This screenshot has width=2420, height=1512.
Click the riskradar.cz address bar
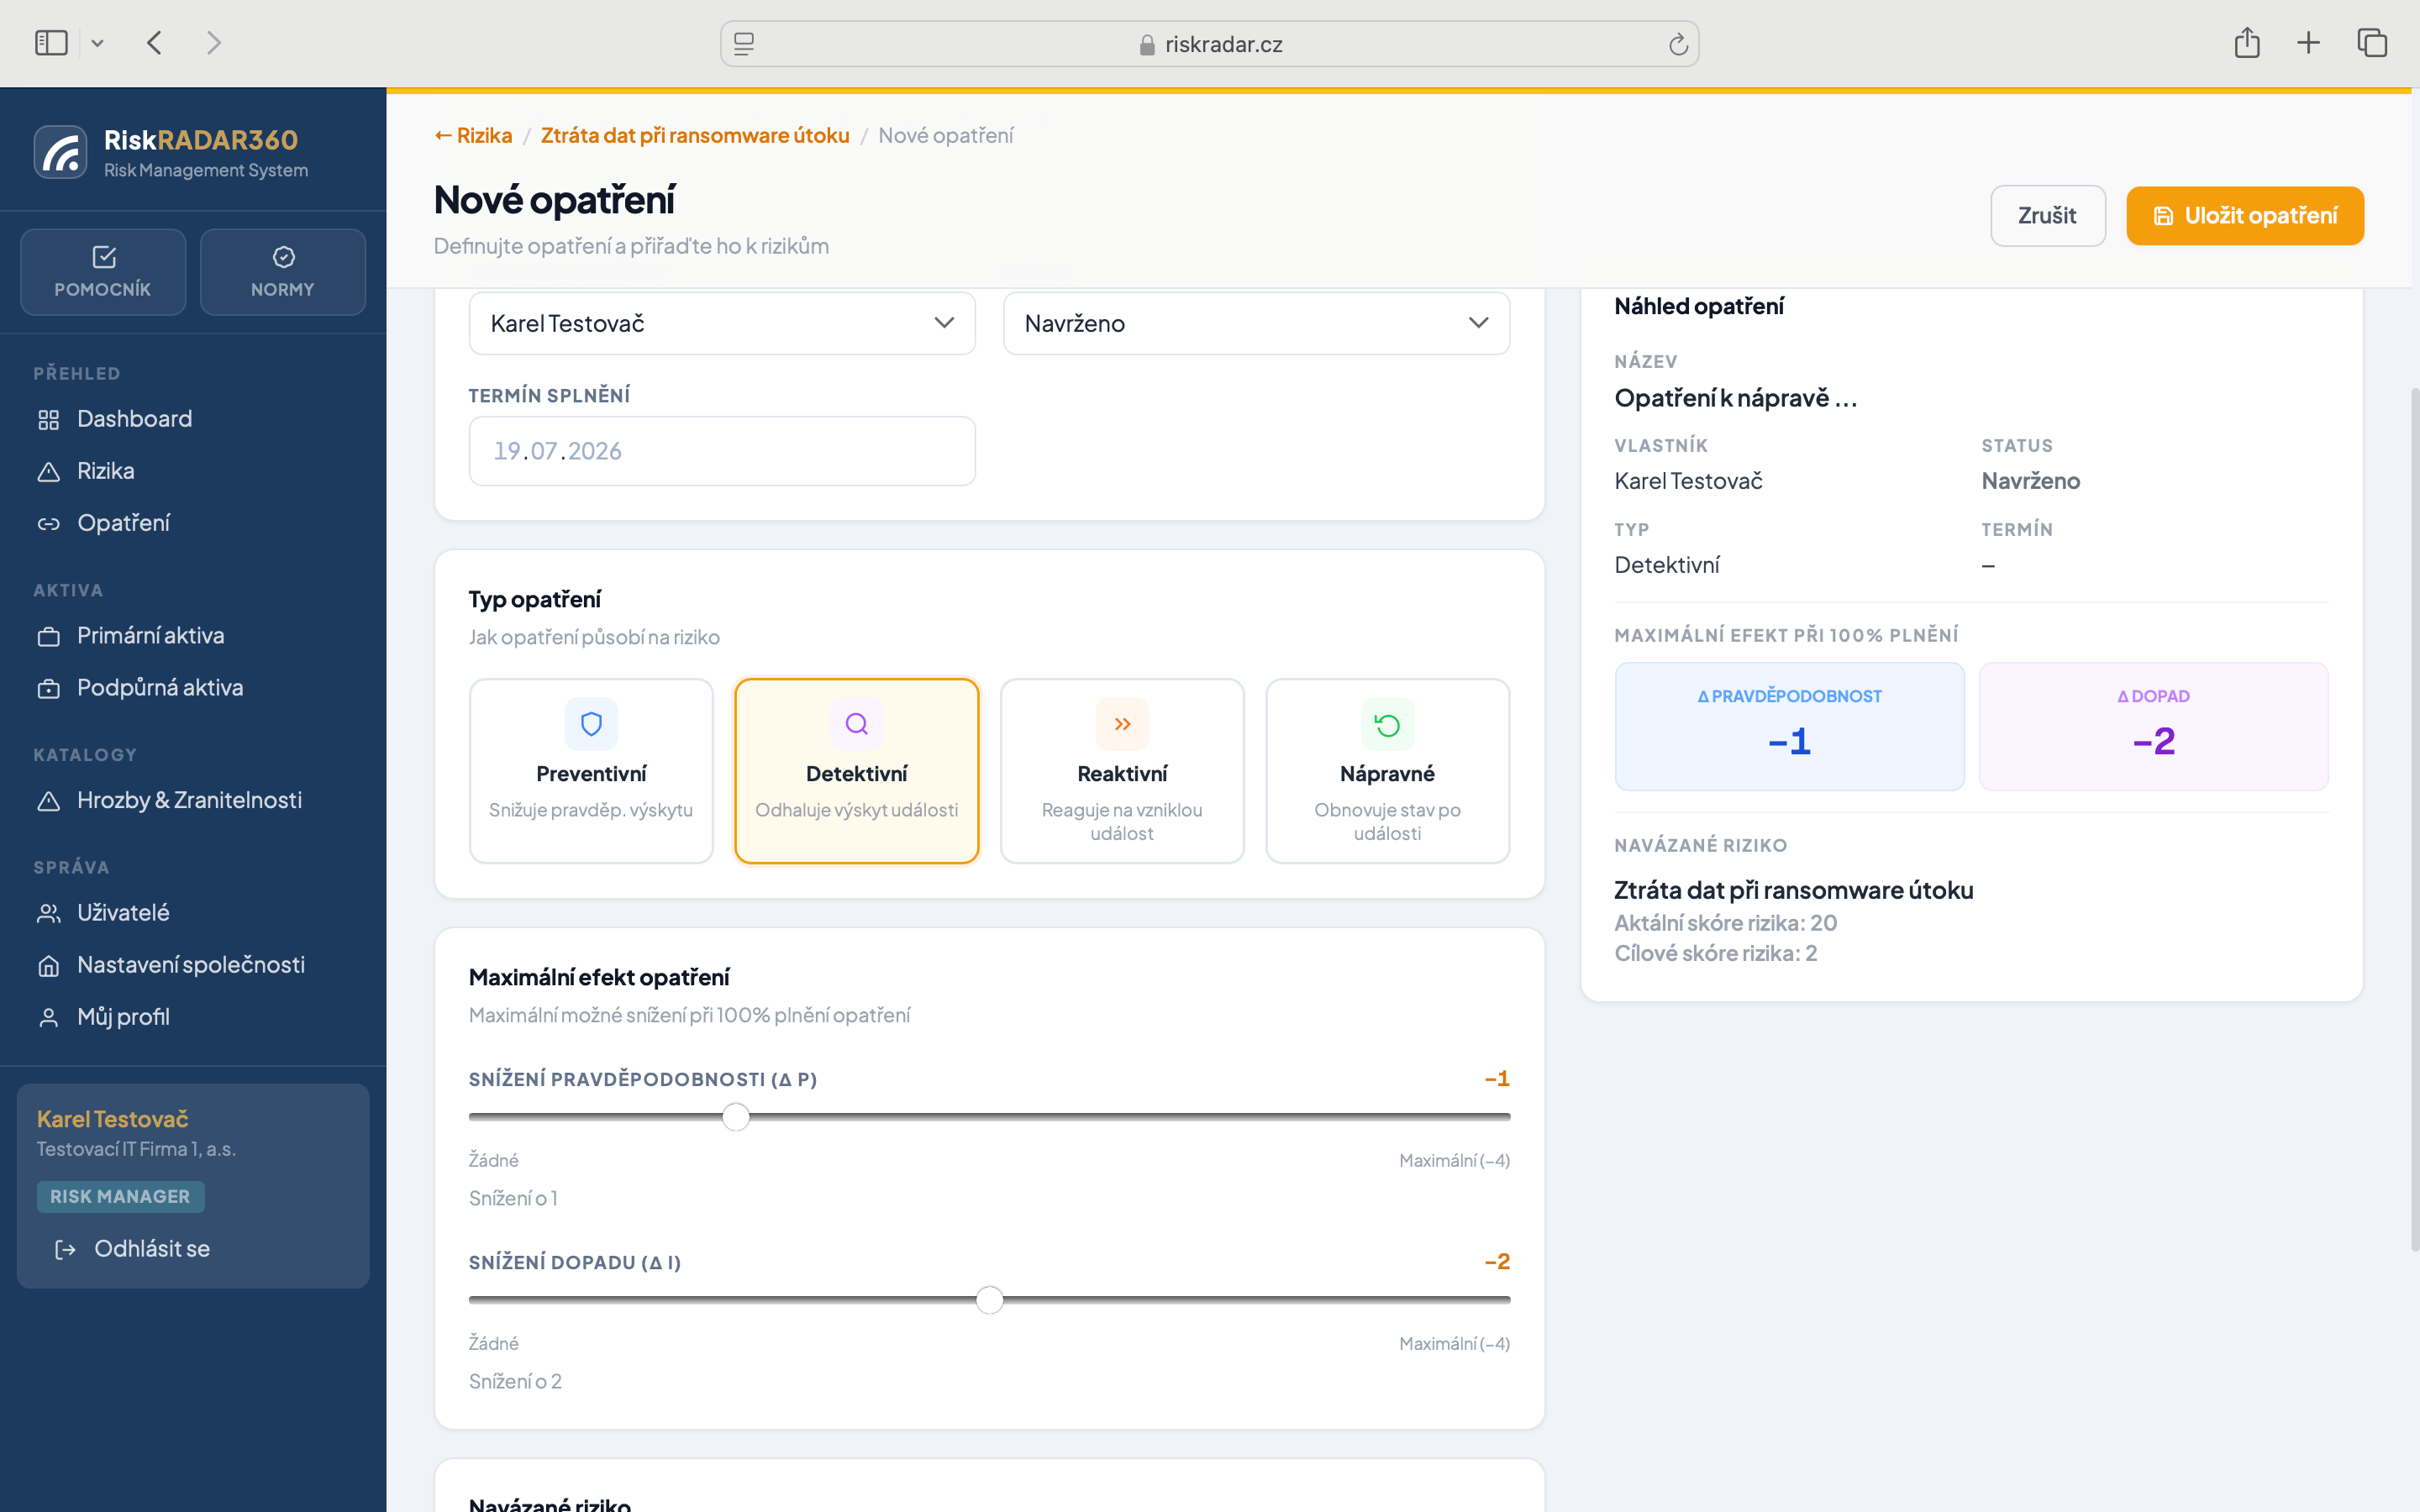tap(1209, 44)
